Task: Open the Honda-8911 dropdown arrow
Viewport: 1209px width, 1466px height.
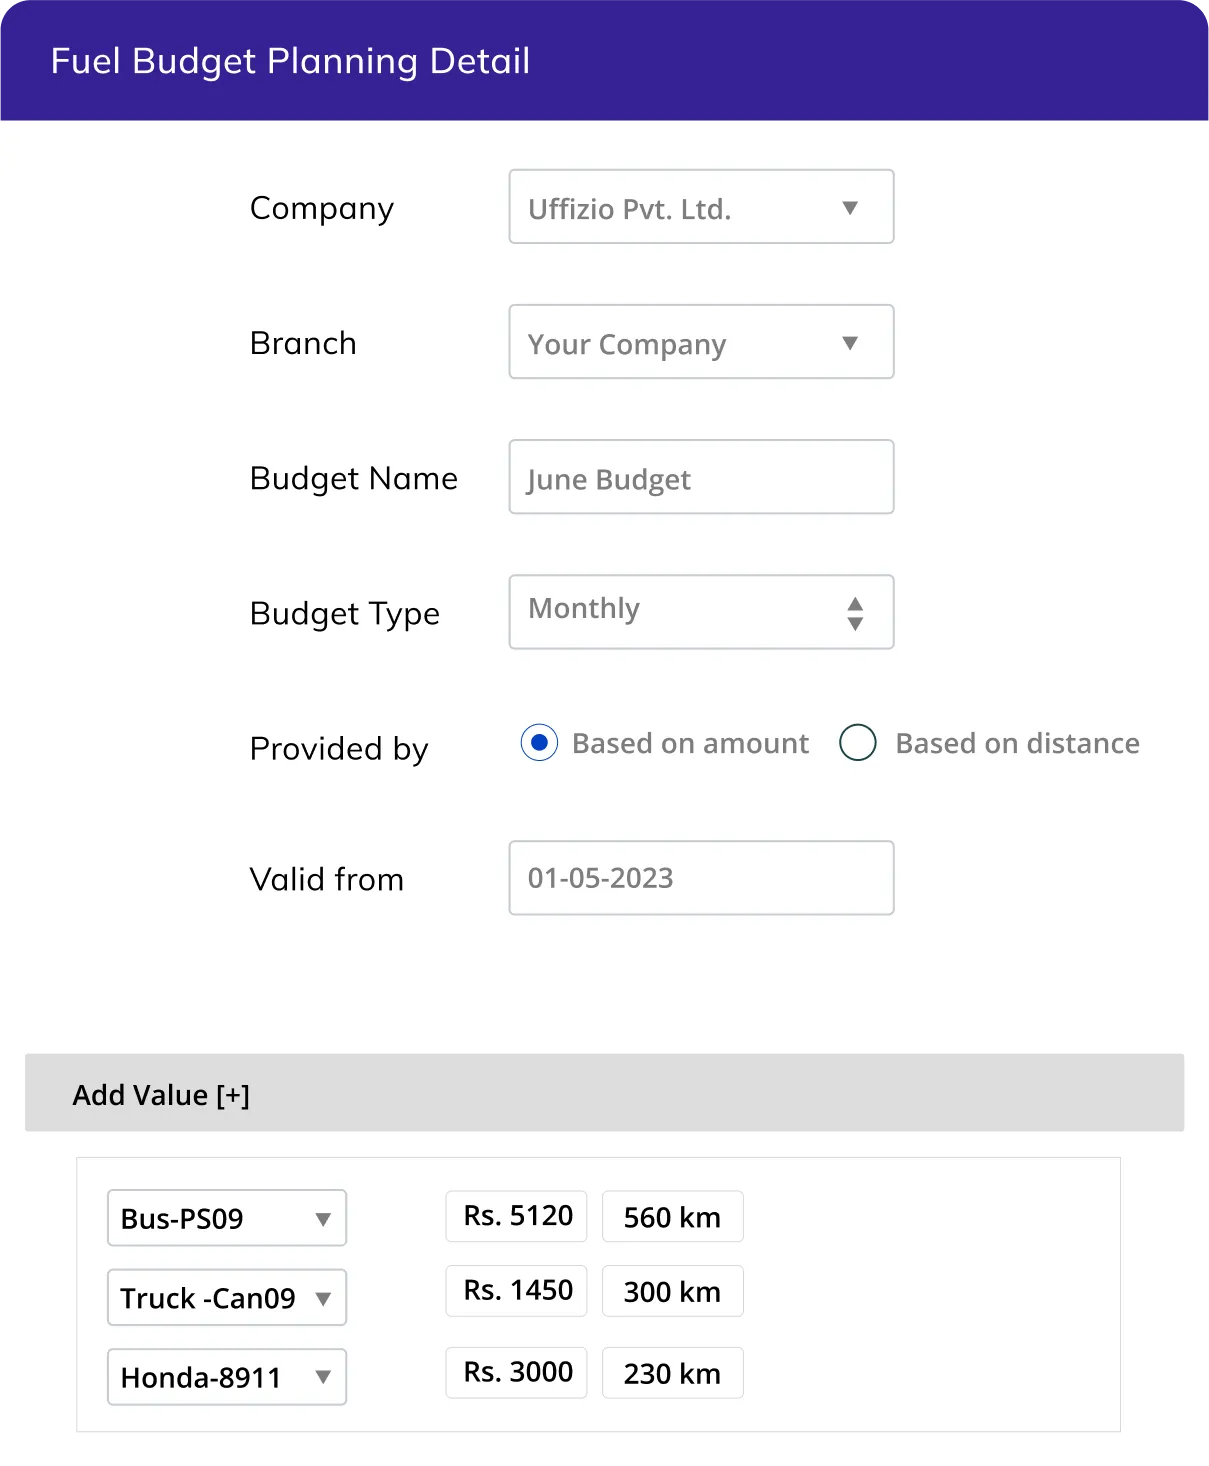Action: 323,1377
